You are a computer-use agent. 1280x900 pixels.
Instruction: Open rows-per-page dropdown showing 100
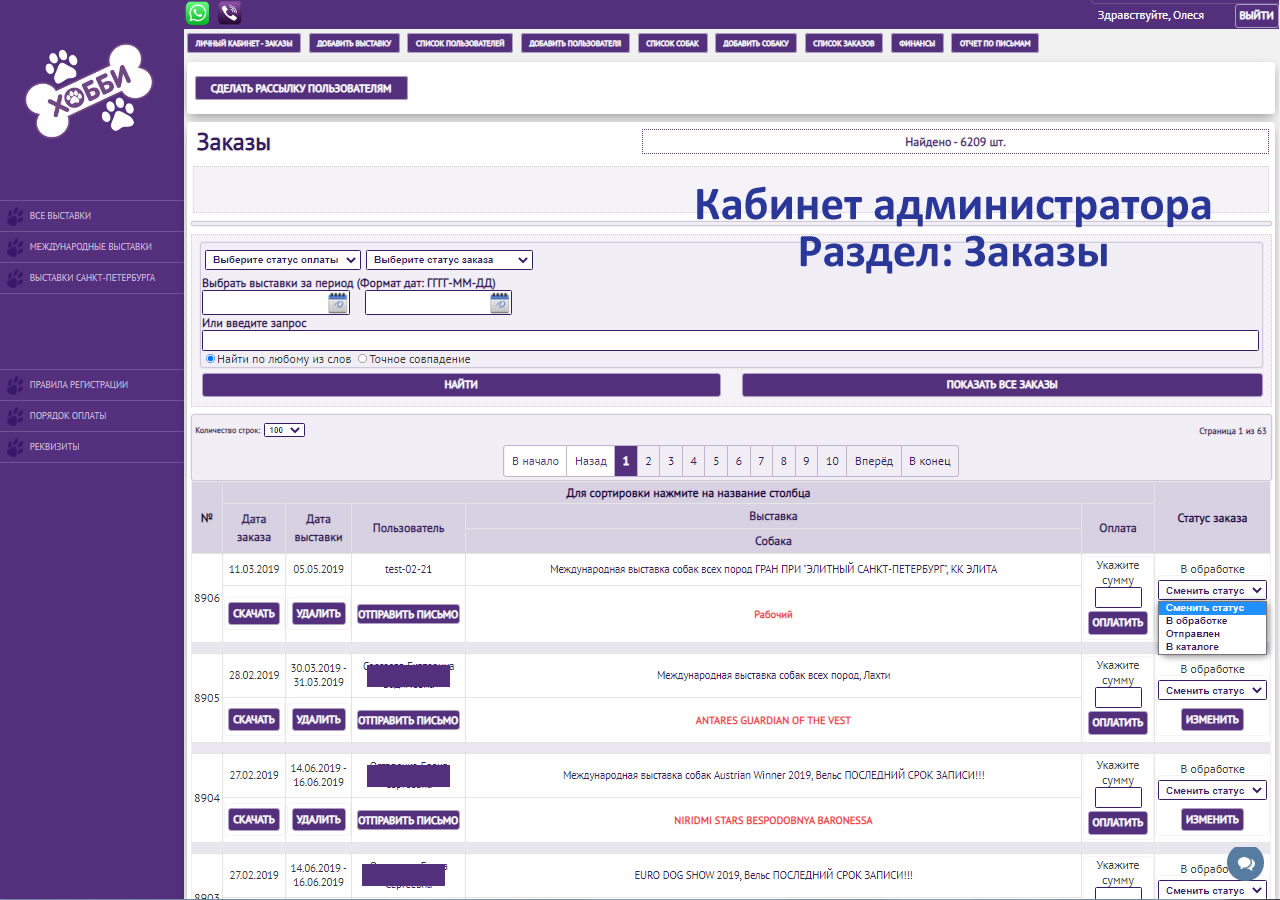pos(284,430)
